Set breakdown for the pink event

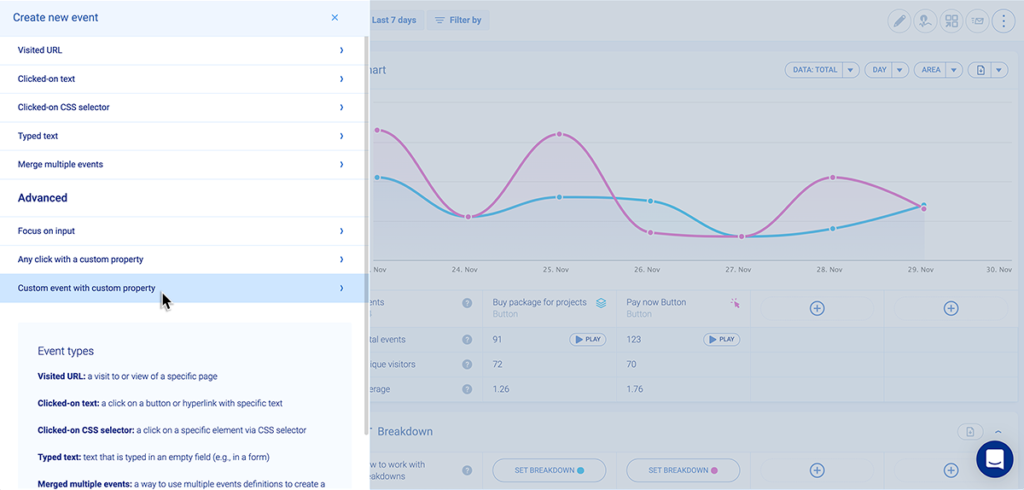coord(683,470)
